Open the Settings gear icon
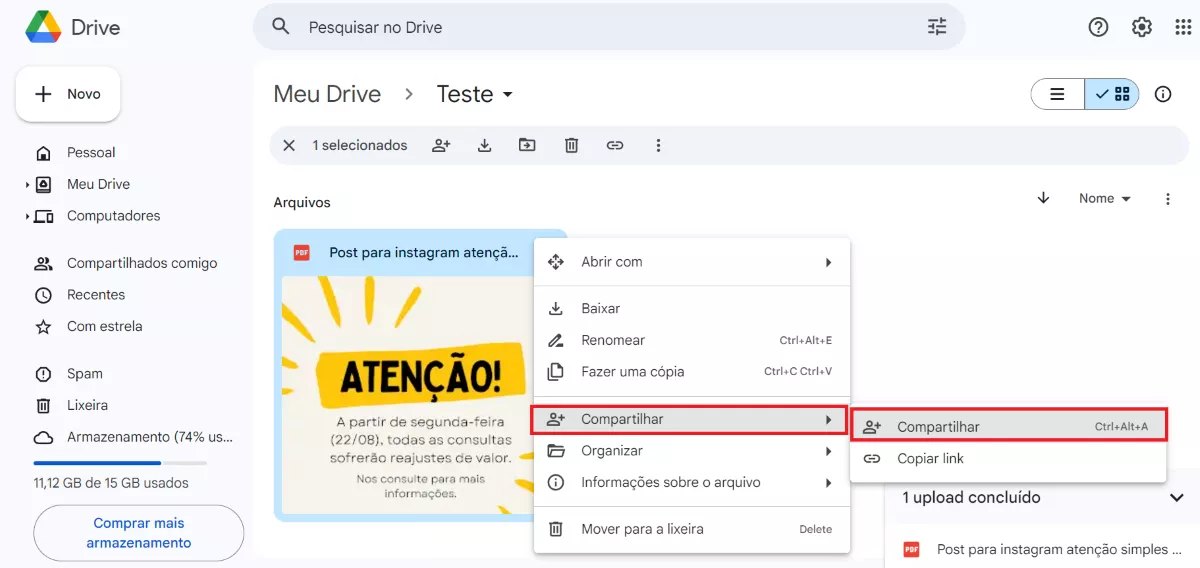Viewport: 1200px width, 568px height. tap(1142, 27)
